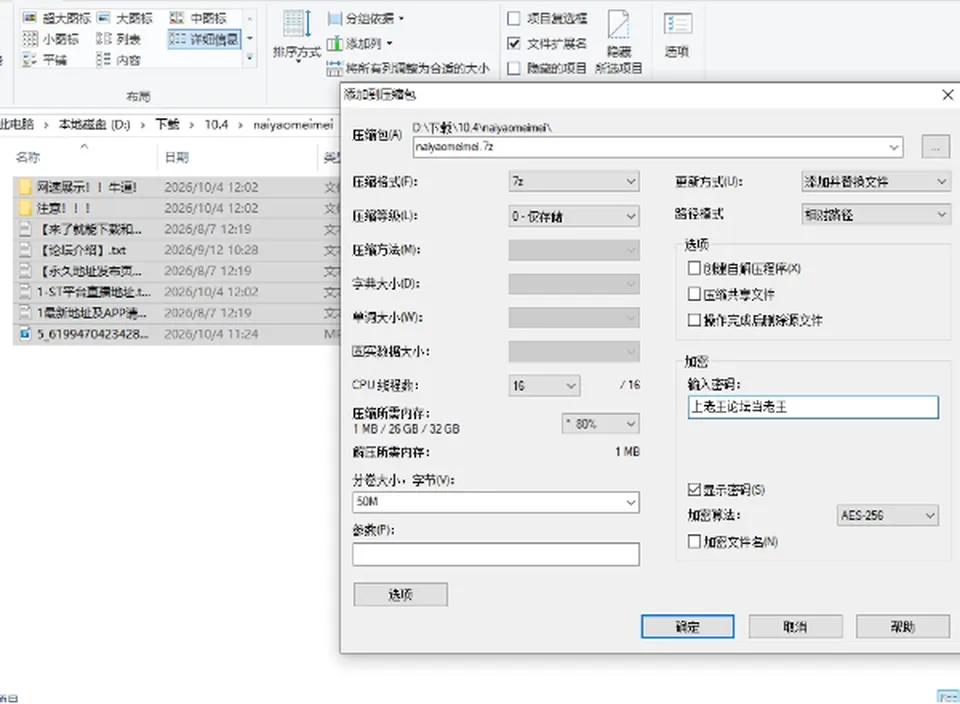Image resolution: width=960 pixels, height=704 pixels.
Task: Select the 超大图标 extra large icons layout
Action: (56, 18)
